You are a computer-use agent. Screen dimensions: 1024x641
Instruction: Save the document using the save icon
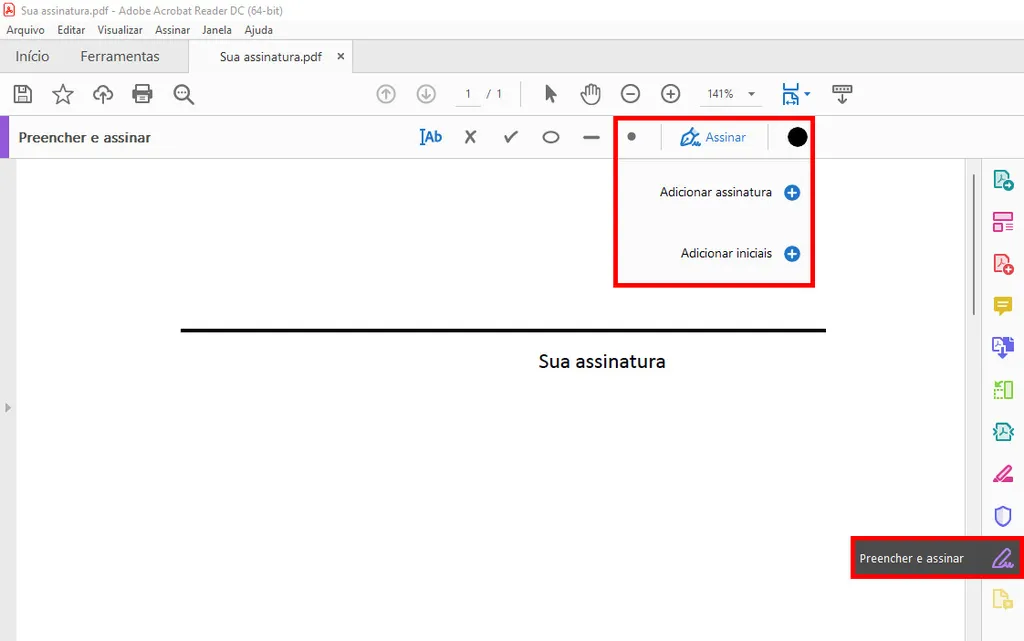(x=22, y=93)
